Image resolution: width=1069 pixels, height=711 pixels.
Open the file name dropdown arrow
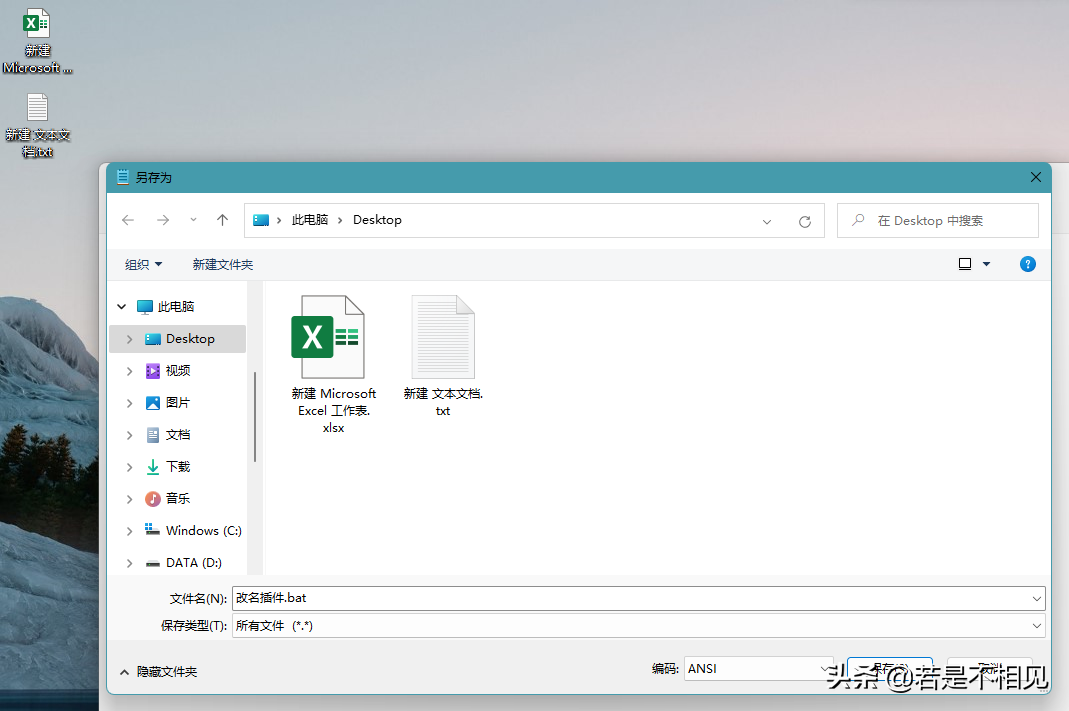point(1037,599)
